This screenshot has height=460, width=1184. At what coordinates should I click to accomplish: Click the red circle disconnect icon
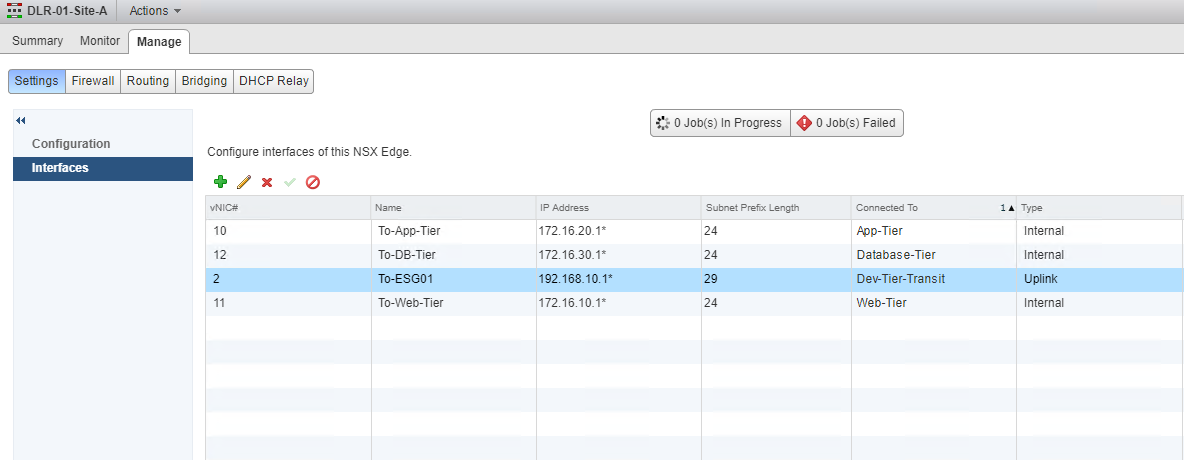313,182
